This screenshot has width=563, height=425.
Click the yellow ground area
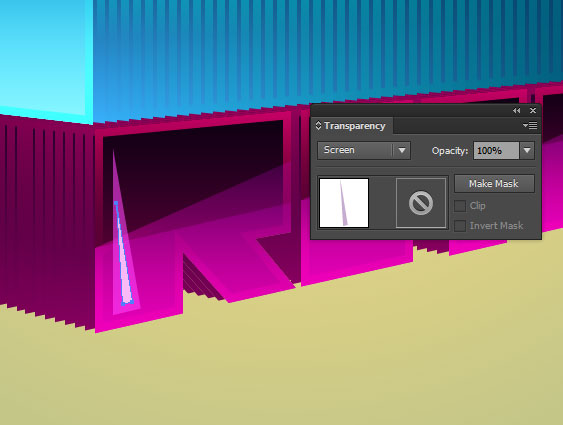(x=287, y=359)
